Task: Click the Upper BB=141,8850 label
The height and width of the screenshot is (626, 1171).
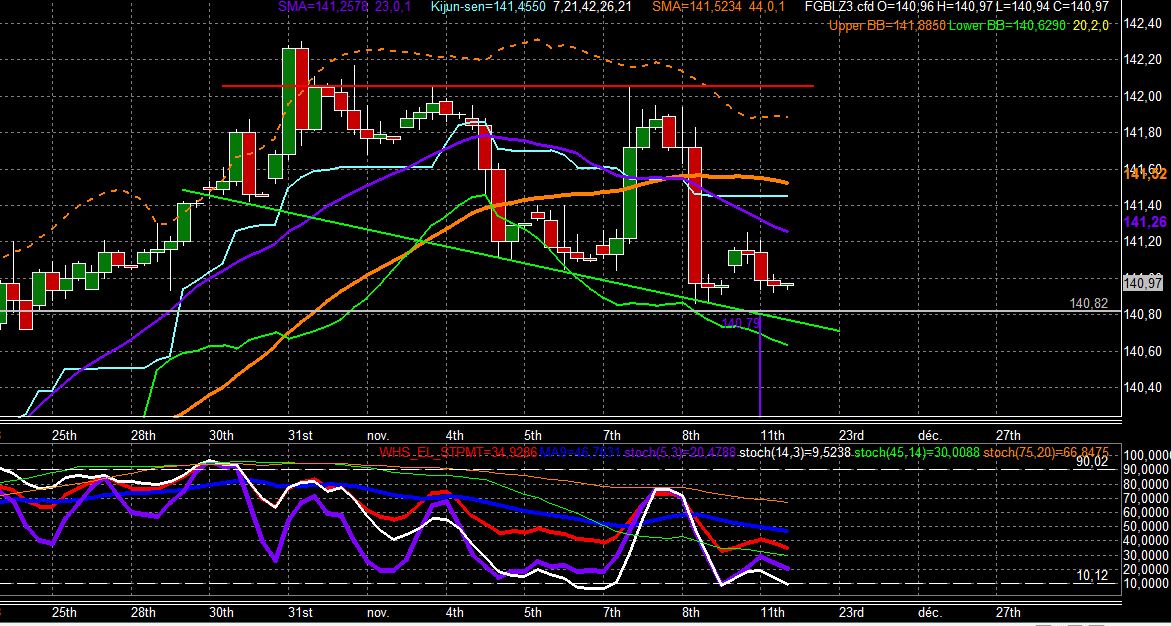Action: (887, 25)
